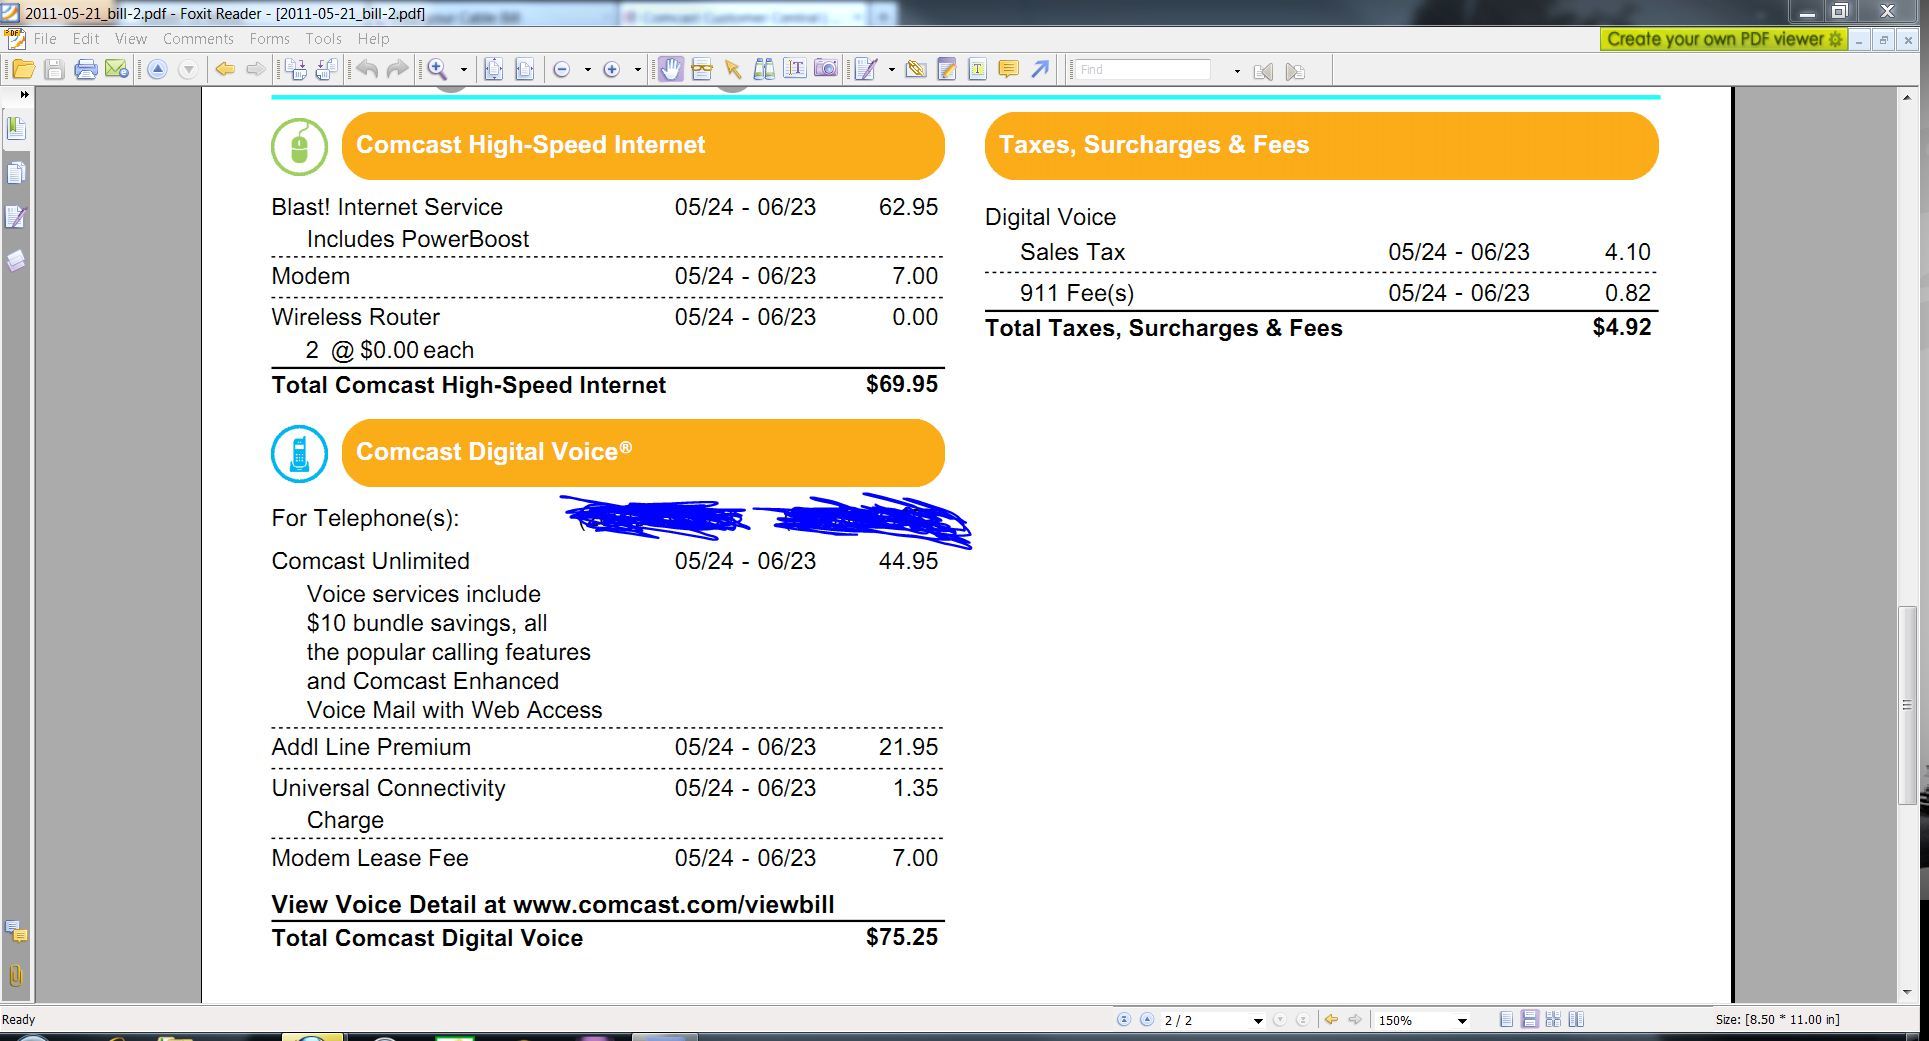1929x1041 pixels.
Task: Expand the Zoom tool dropdown arrow
Action: (463, 70)
